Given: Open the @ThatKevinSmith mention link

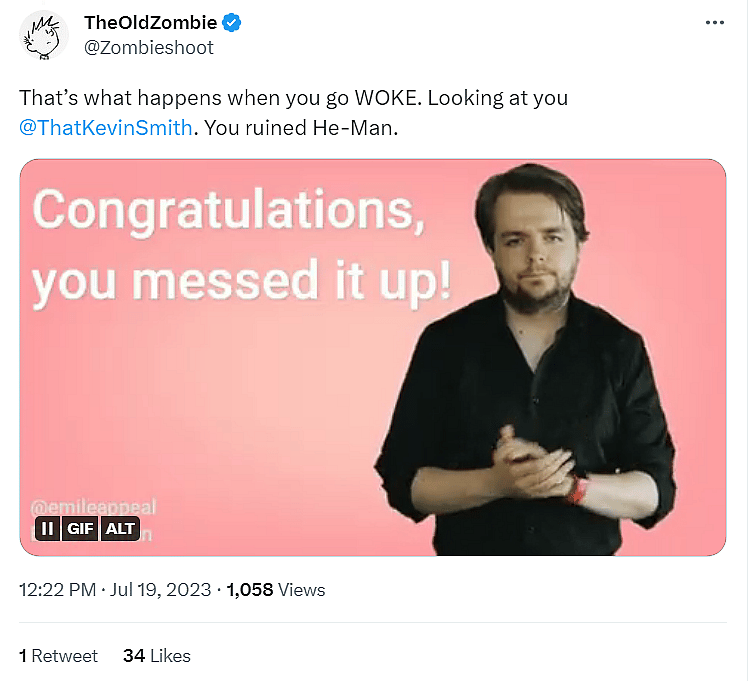Looking at the screenshot, I should pos(105,129).
